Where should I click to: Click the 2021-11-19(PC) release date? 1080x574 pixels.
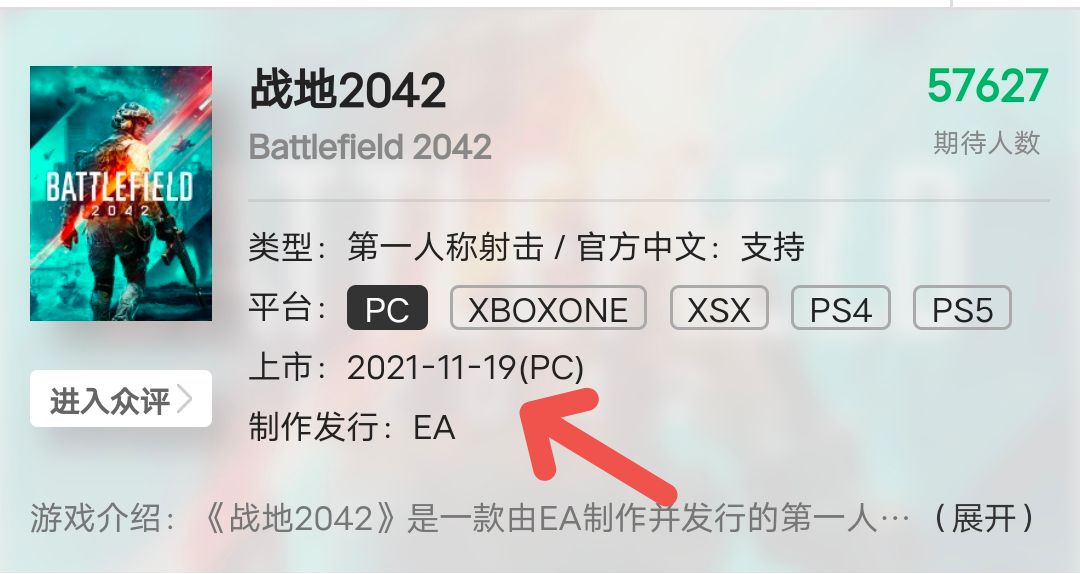[466, 368]
